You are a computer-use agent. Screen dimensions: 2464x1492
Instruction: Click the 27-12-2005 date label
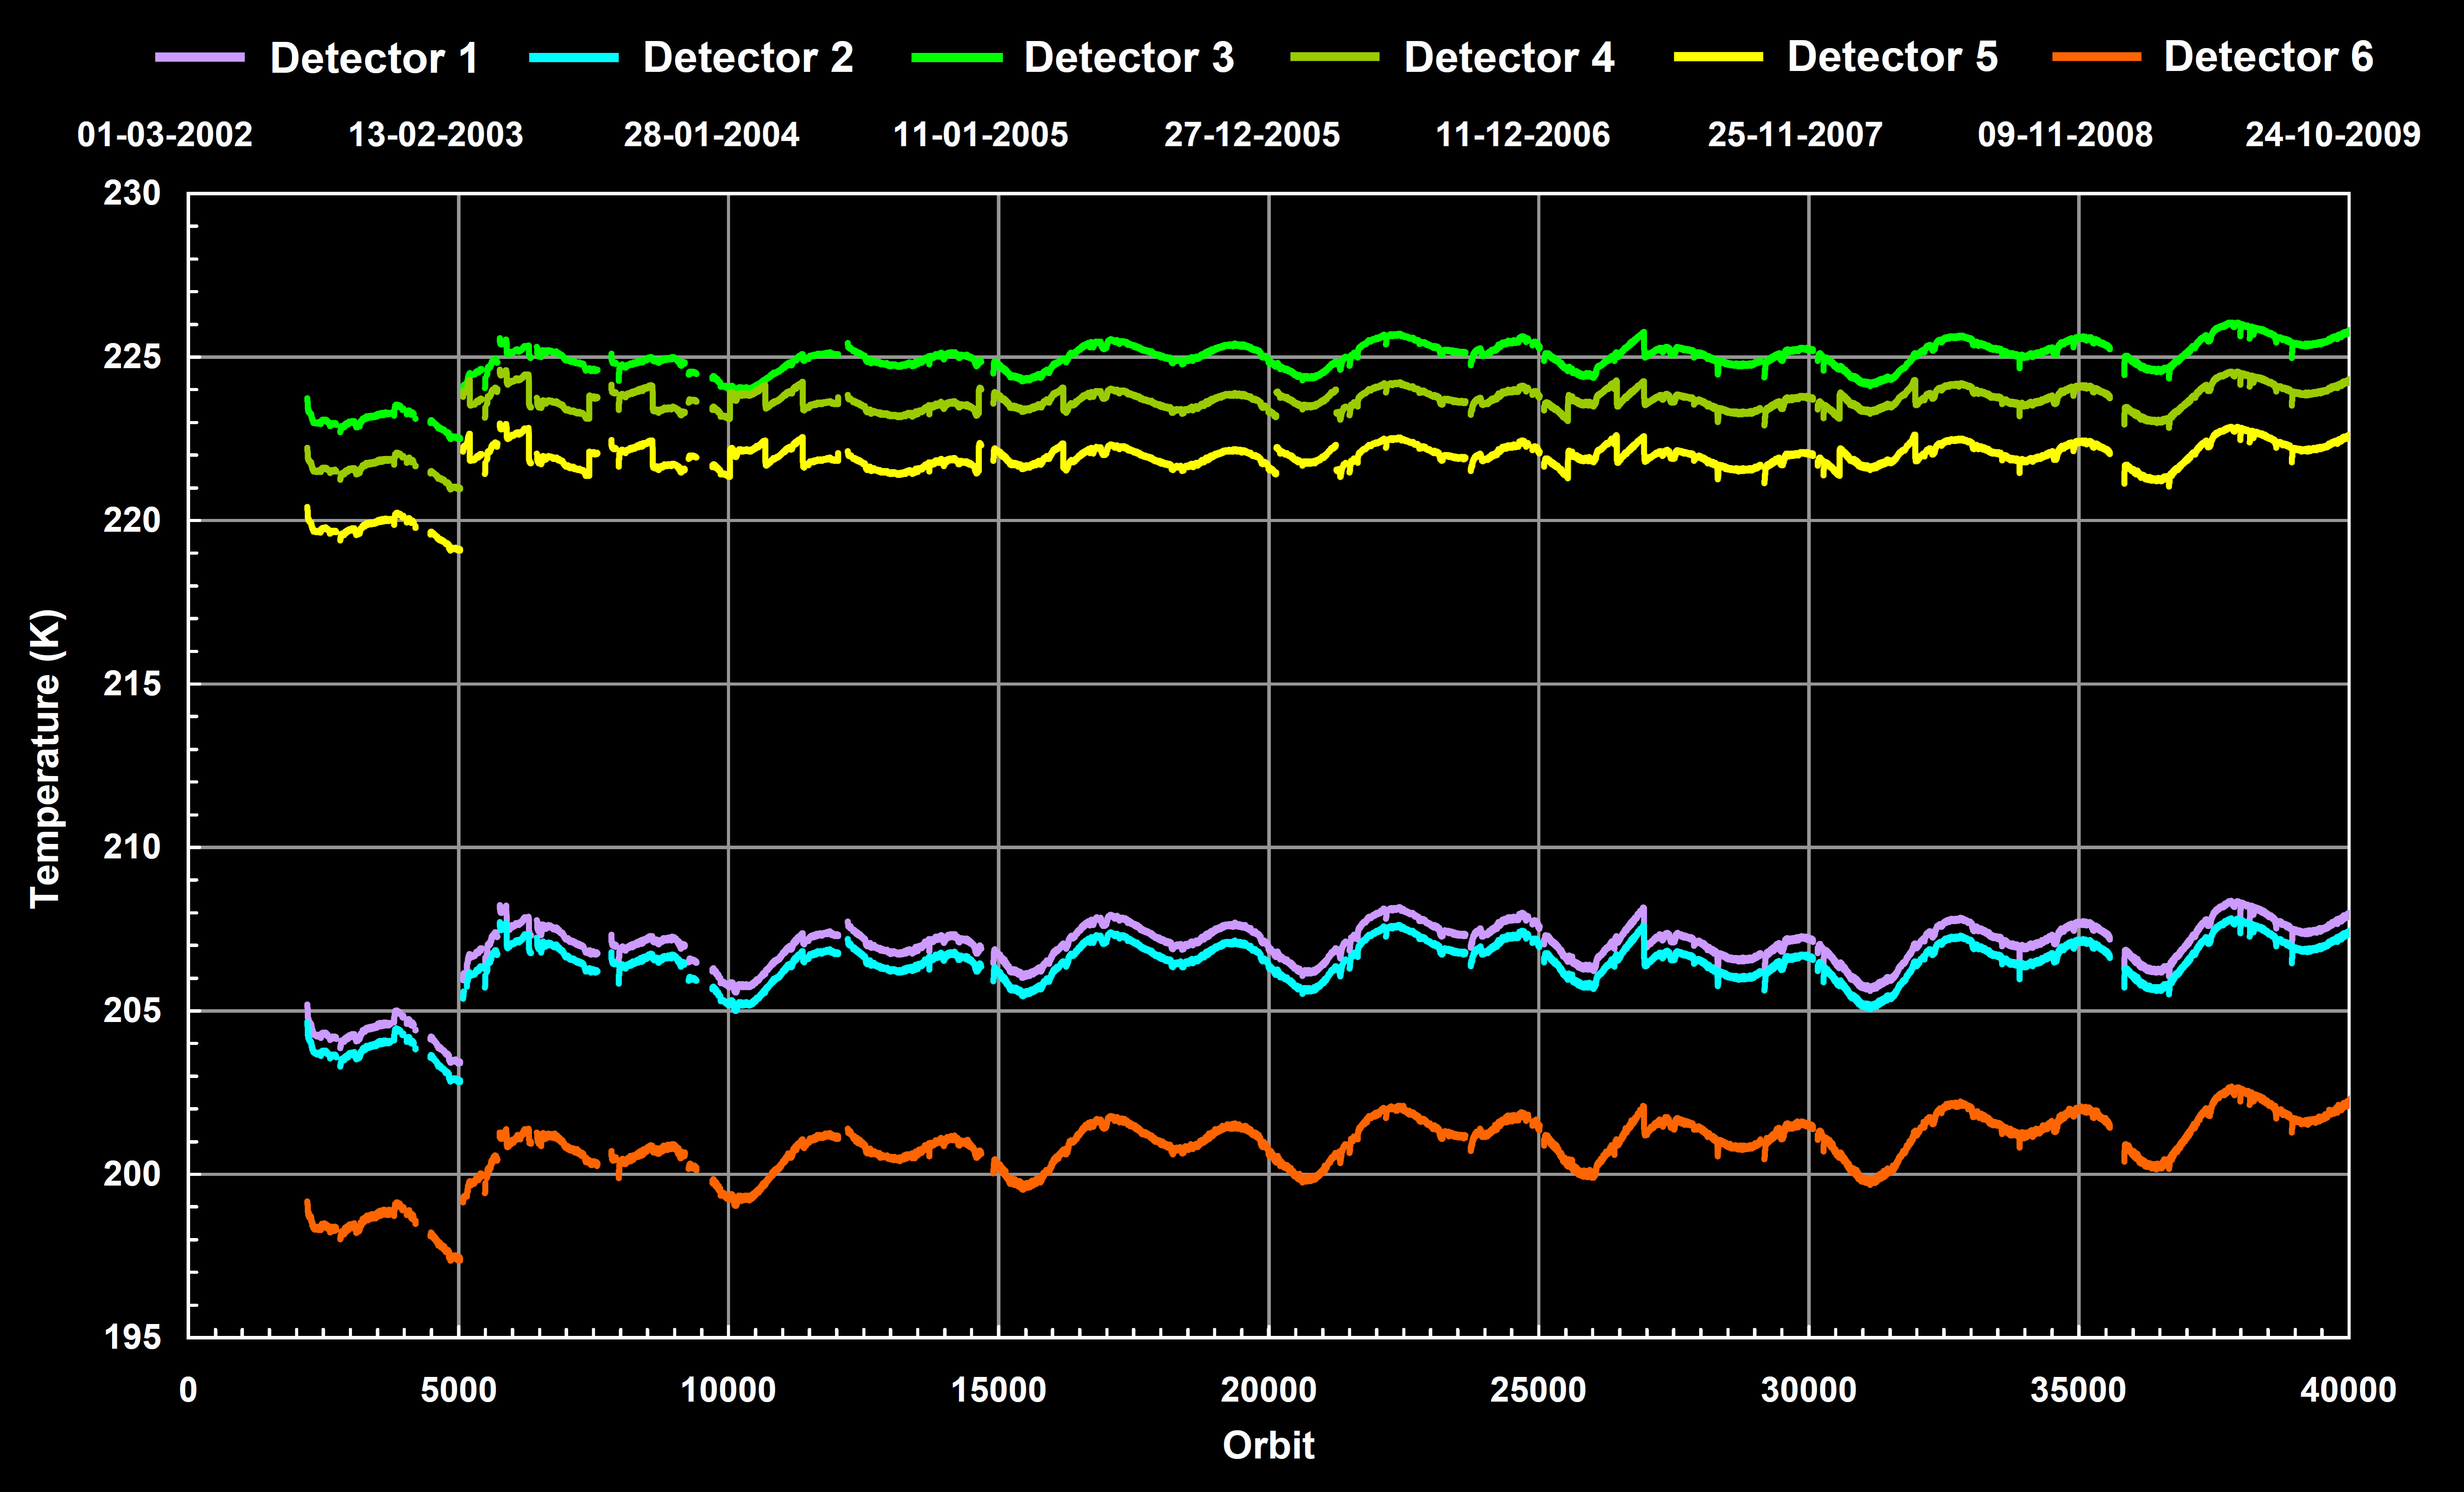pos(1251,134)
